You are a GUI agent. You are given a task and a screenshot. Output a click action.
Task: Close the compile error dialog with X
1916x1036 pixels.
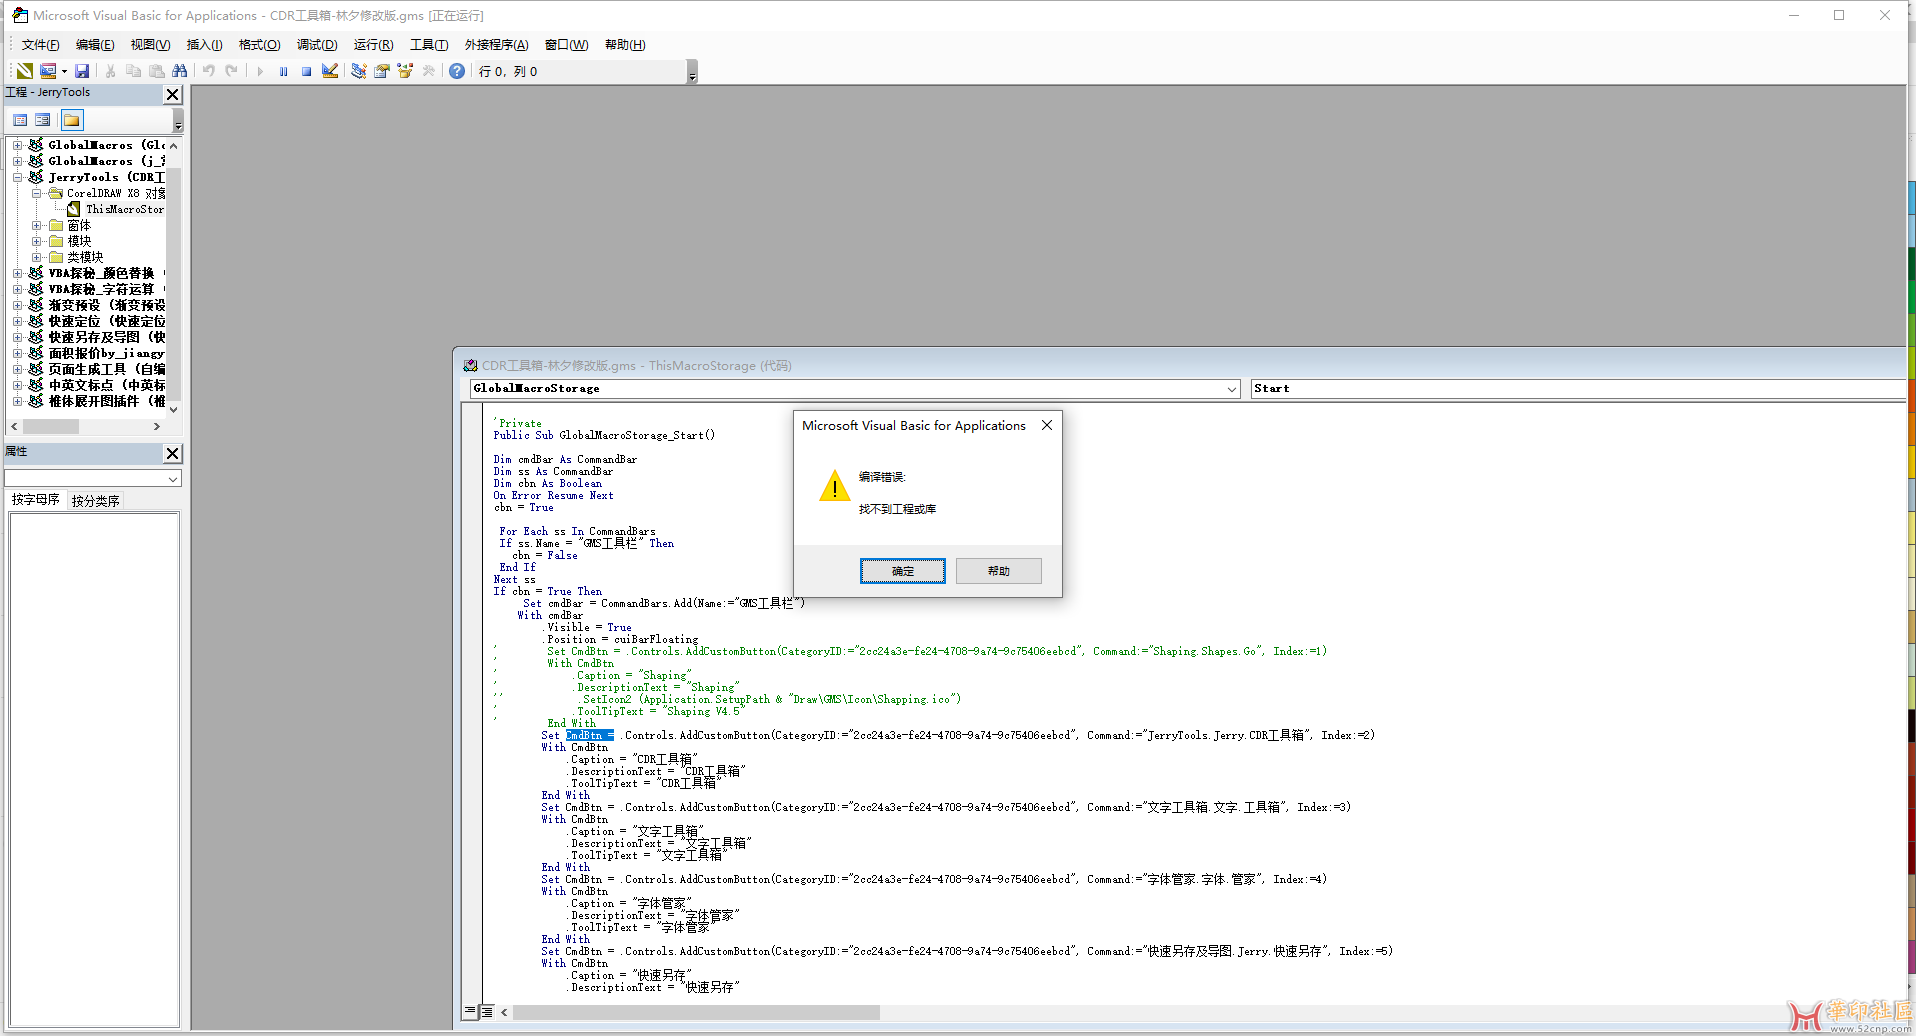[1047, 425]
